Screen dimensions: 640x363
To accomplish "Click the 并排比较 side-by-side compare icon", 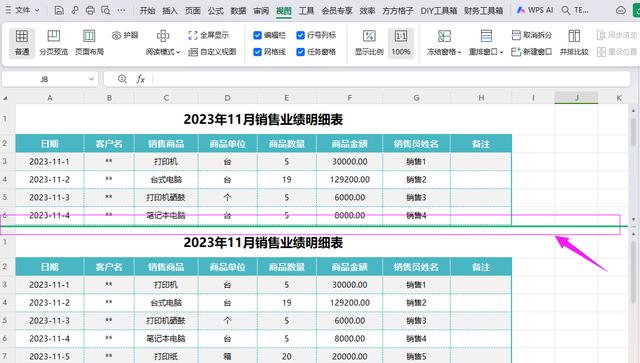I will click(574, 36).
